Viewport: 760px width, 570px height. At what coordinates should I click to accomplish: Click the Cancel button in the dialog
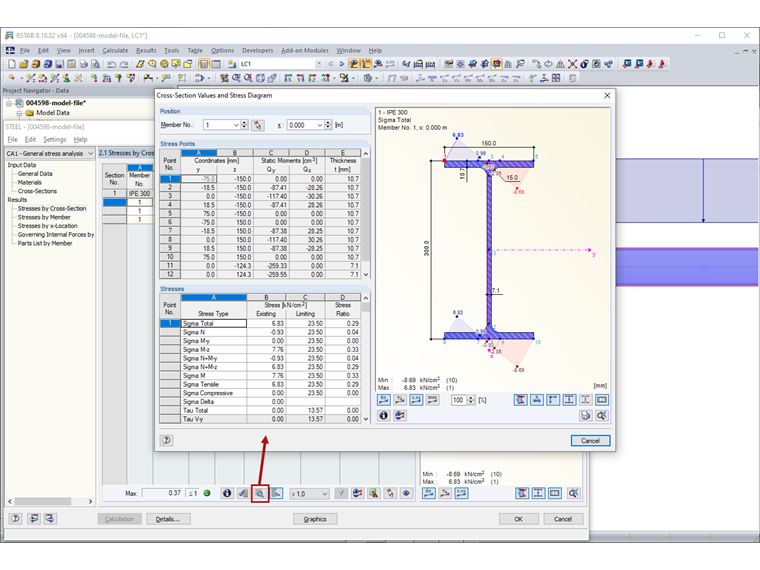[x=590, y=440]
